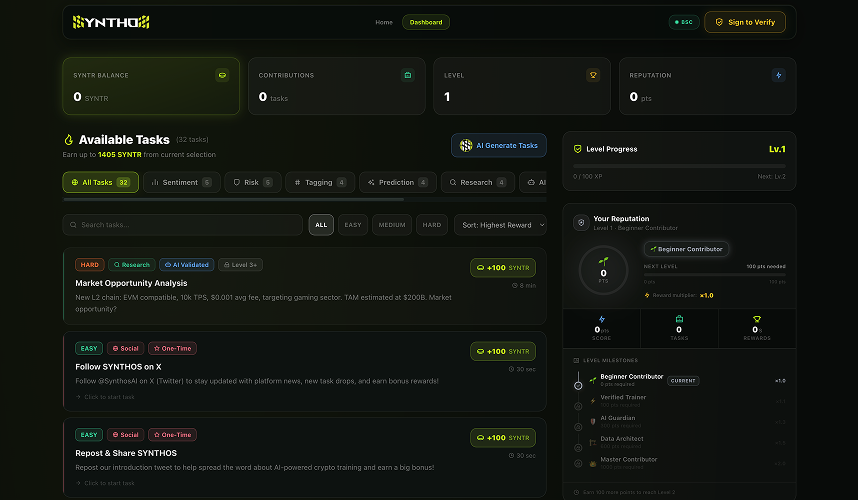Click the Search tasks input field
Image resolution: width=858 pixels, height=500 pixels.
[182, 225]
